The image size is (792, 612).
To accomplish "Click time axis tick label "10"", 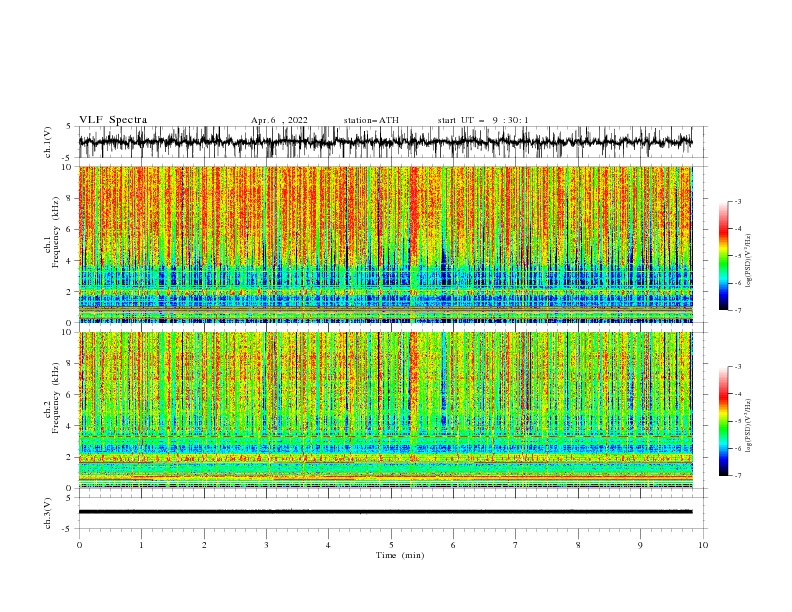I will [703, 545].
